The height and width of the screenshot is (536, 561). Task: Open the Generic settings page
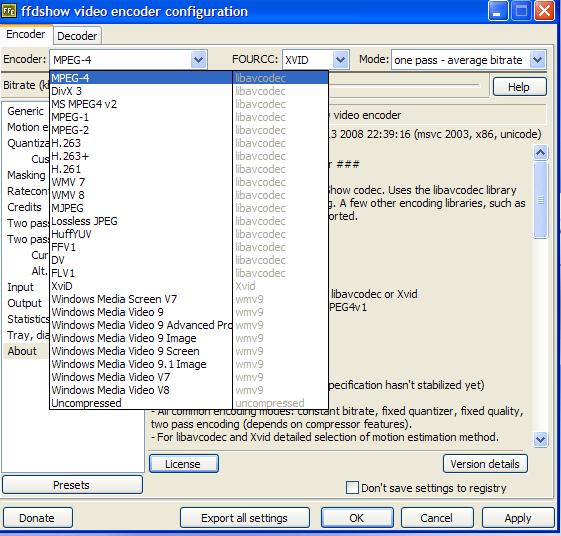coord(25,111)
